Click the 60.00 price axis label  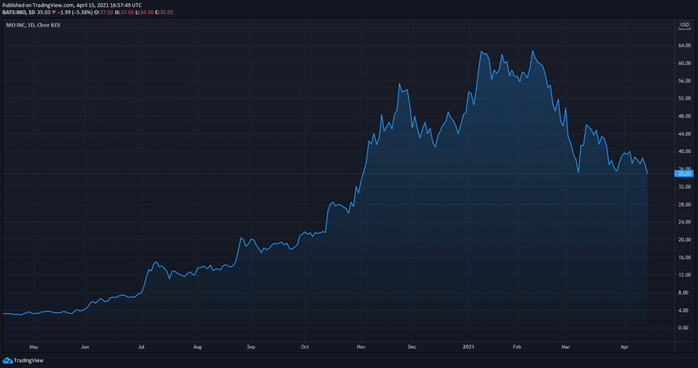tap(685, 63)
